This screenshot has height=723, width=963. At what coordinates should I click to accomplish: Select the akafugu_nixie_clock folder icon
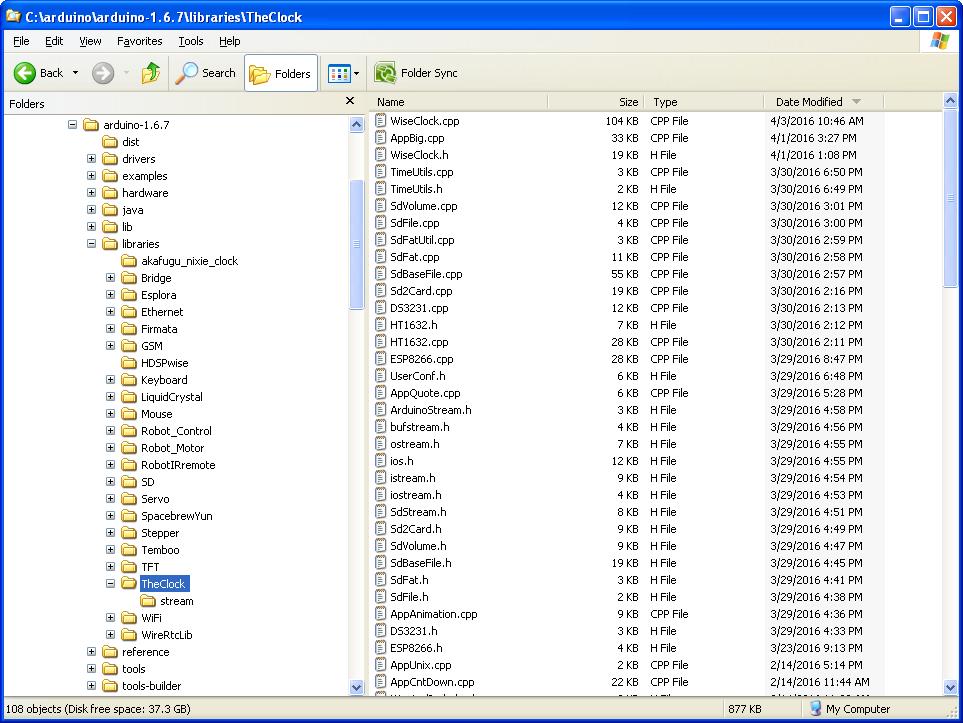[129, 261]
